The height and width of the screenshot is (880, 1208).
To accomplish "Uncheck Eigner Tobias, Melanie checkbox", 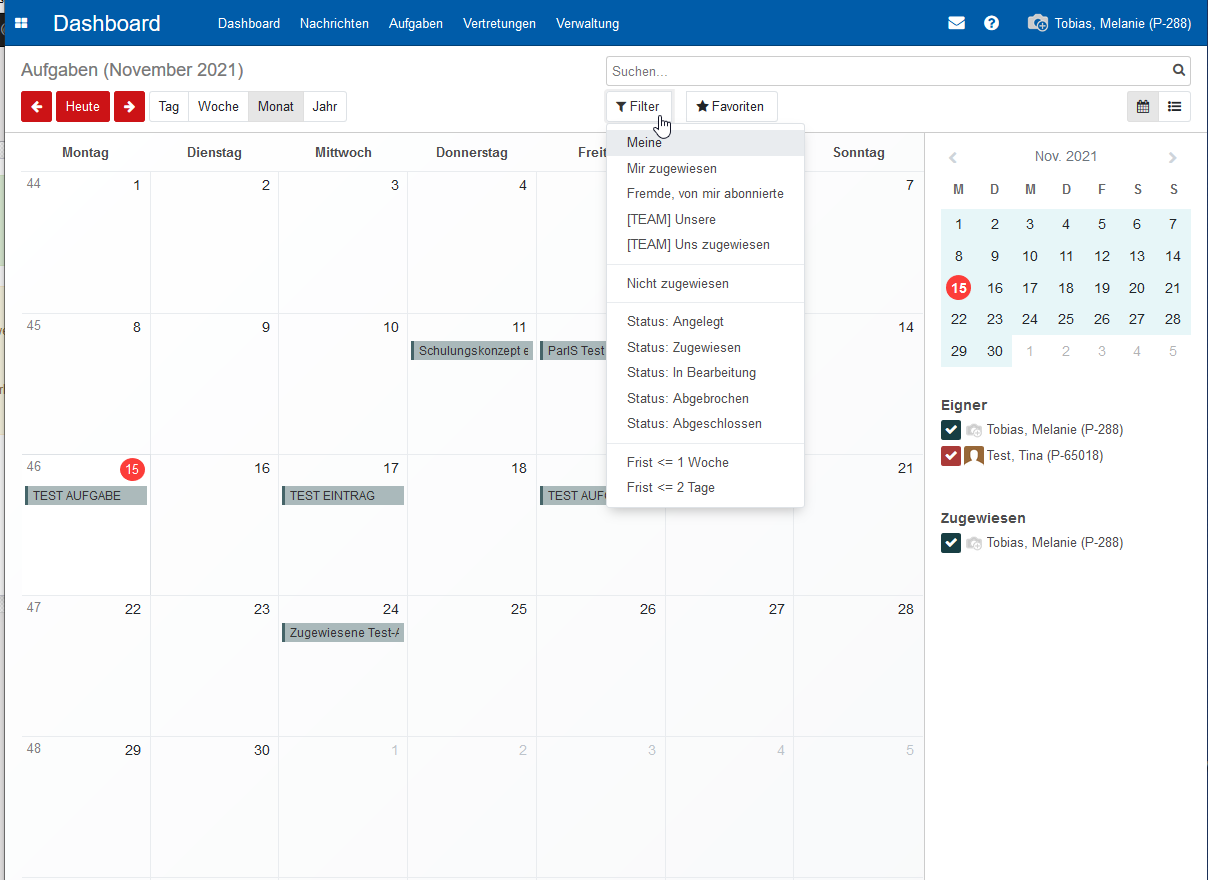I will 951,430.
